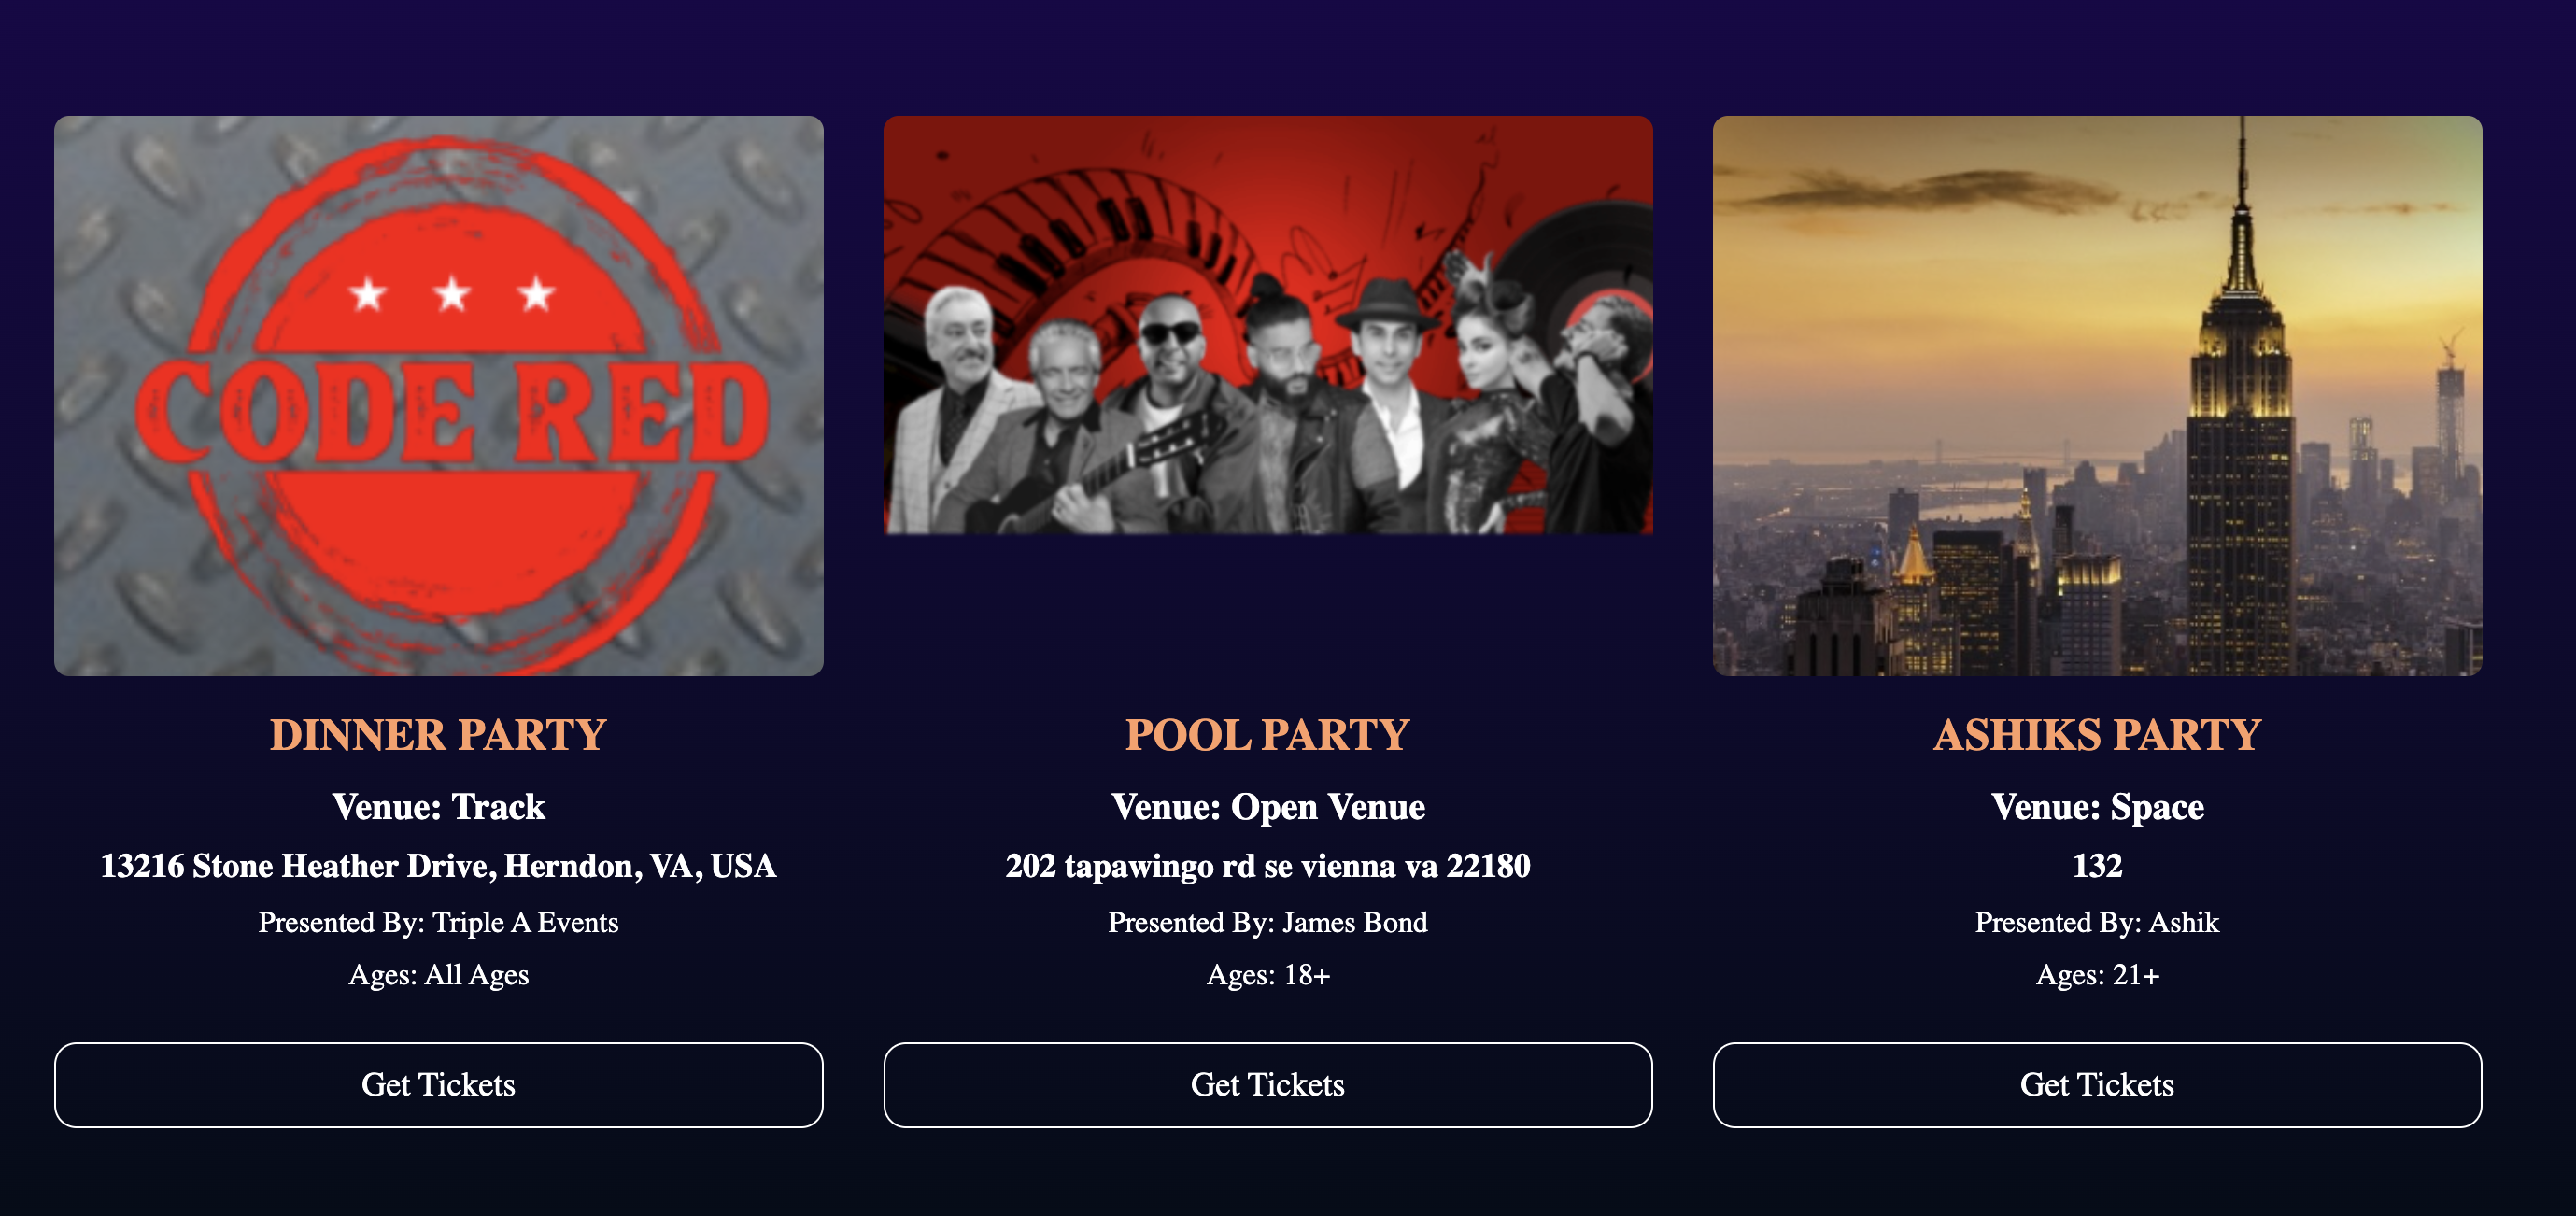
Task: Click the "Venue: Open Venue" text
Action: point(1267,807)
